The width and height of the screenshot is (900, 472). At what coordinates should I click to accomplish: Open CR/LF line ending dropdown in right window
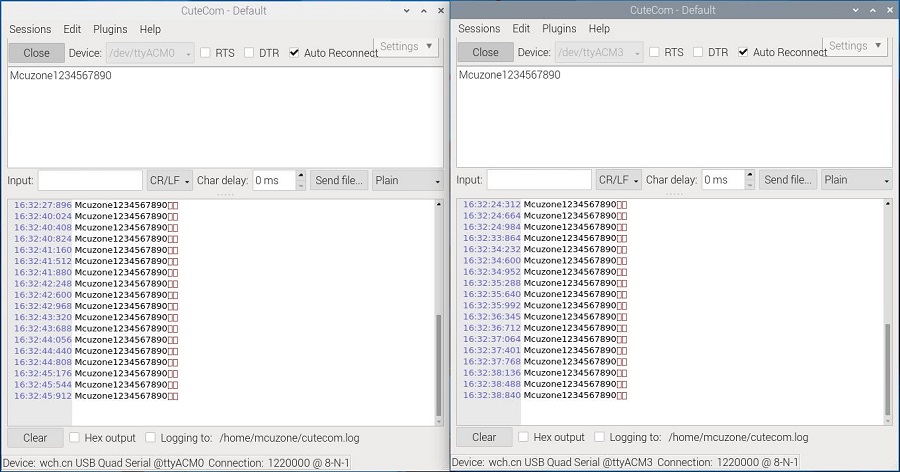click(618, 180)
